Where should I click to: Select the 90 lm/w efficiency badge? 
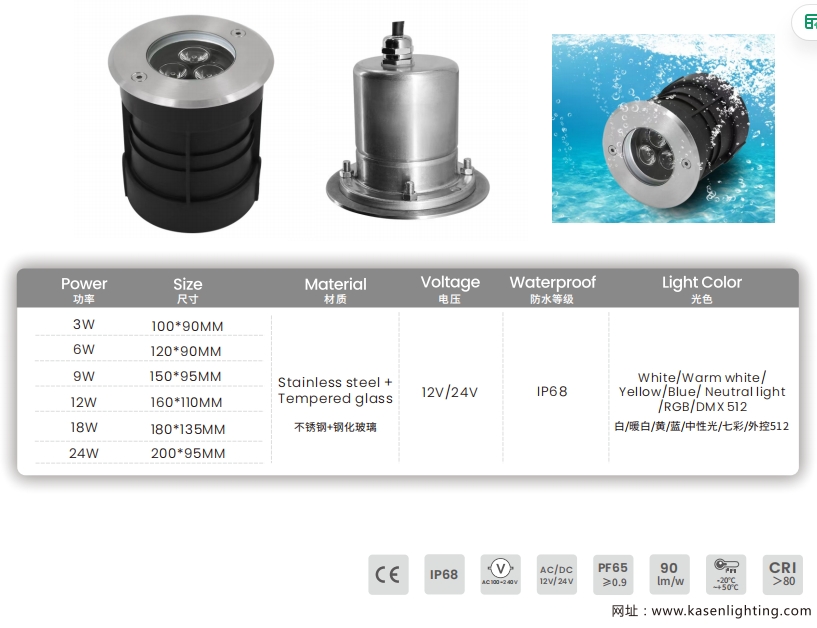(x=669, y=574)
